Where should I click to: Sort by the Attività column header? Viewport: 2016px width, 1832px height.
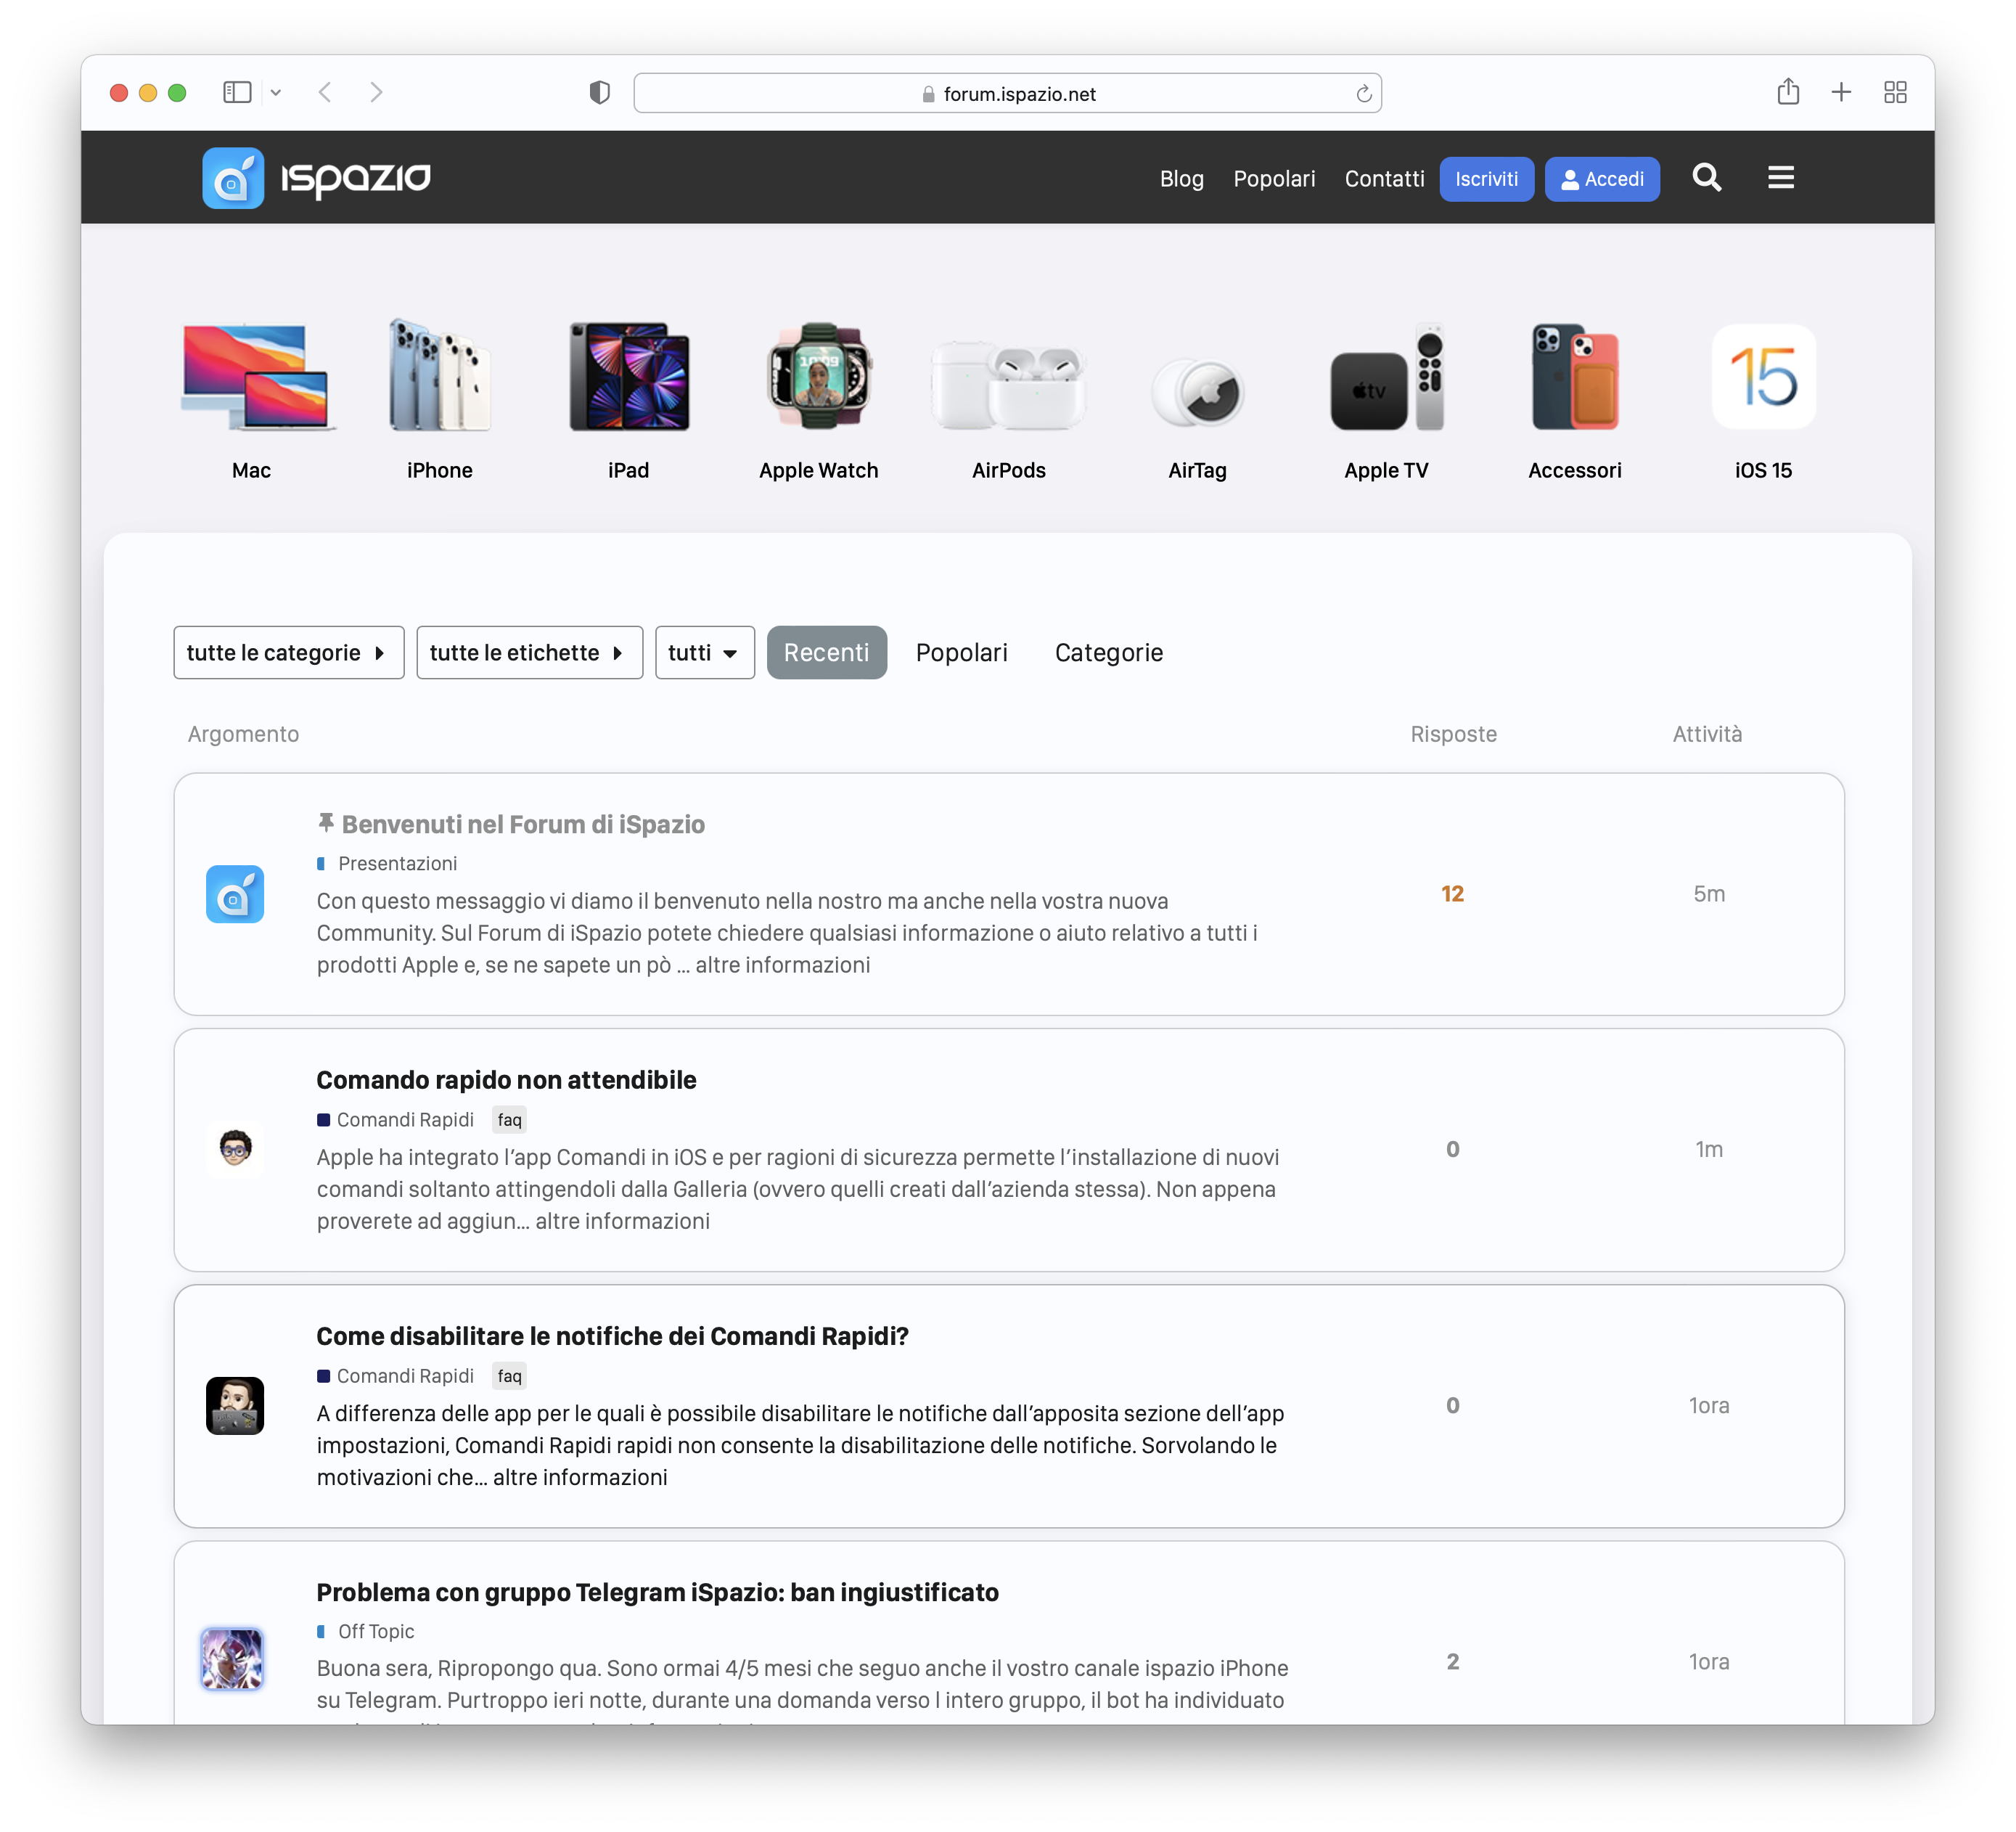[1708, 734]
